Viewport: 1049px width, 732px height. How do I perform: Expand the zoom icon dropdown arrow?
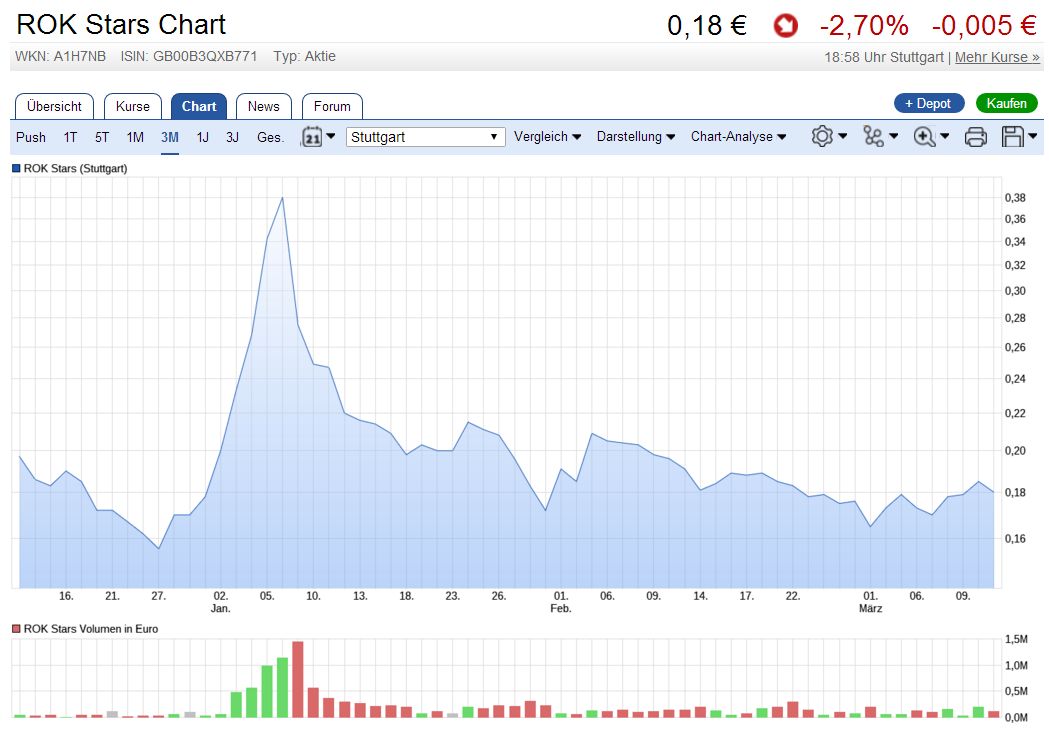click(x=945, y=136)
